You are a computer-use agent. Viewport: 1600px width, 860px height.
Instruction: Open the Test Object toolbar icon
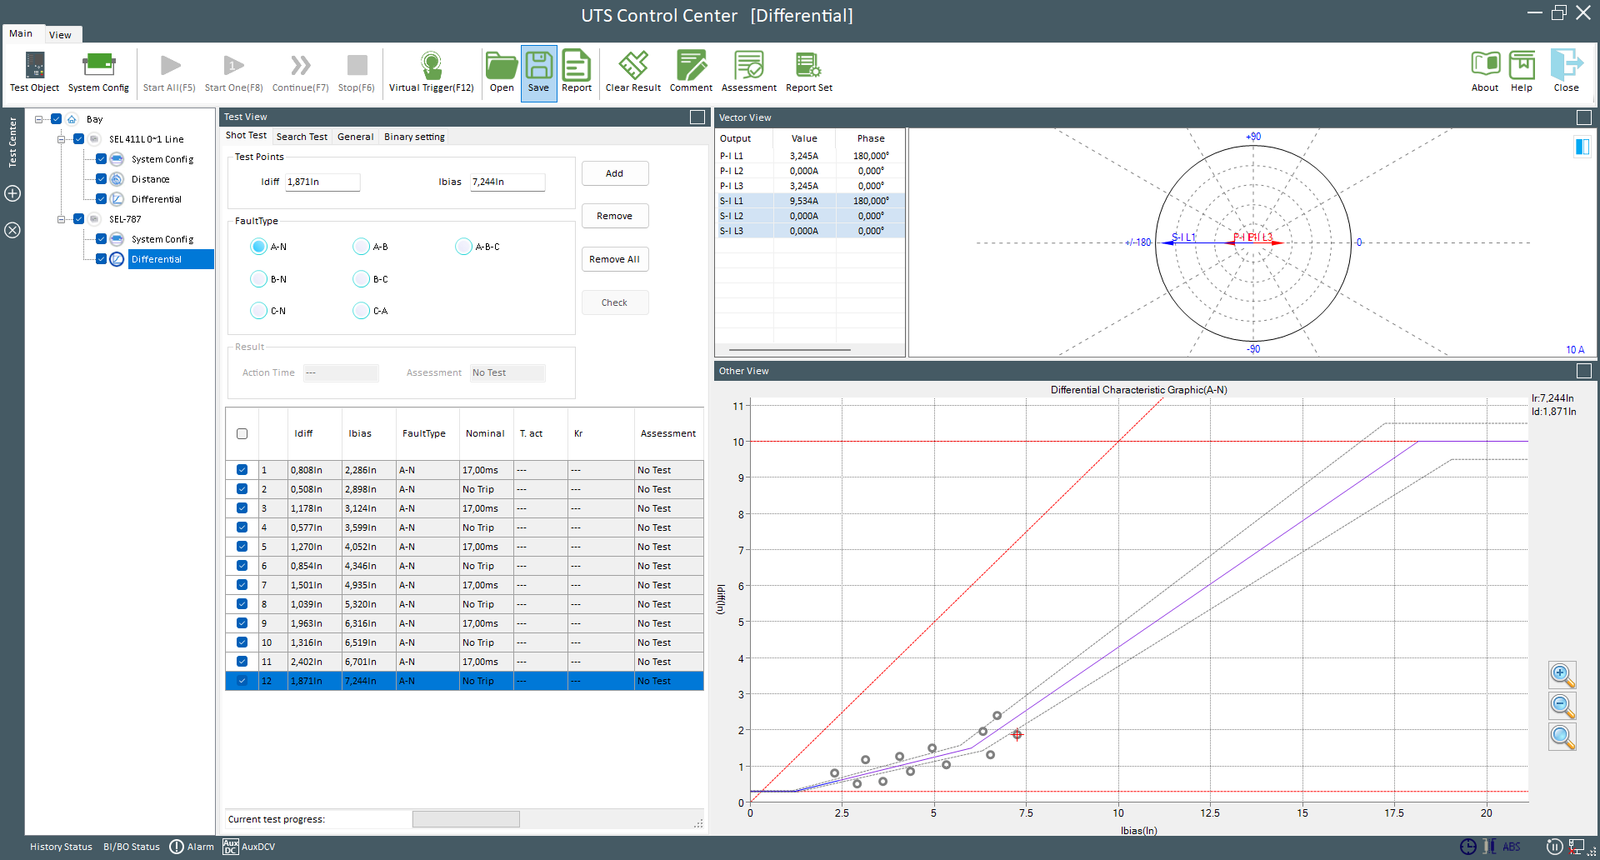(34, 72)
